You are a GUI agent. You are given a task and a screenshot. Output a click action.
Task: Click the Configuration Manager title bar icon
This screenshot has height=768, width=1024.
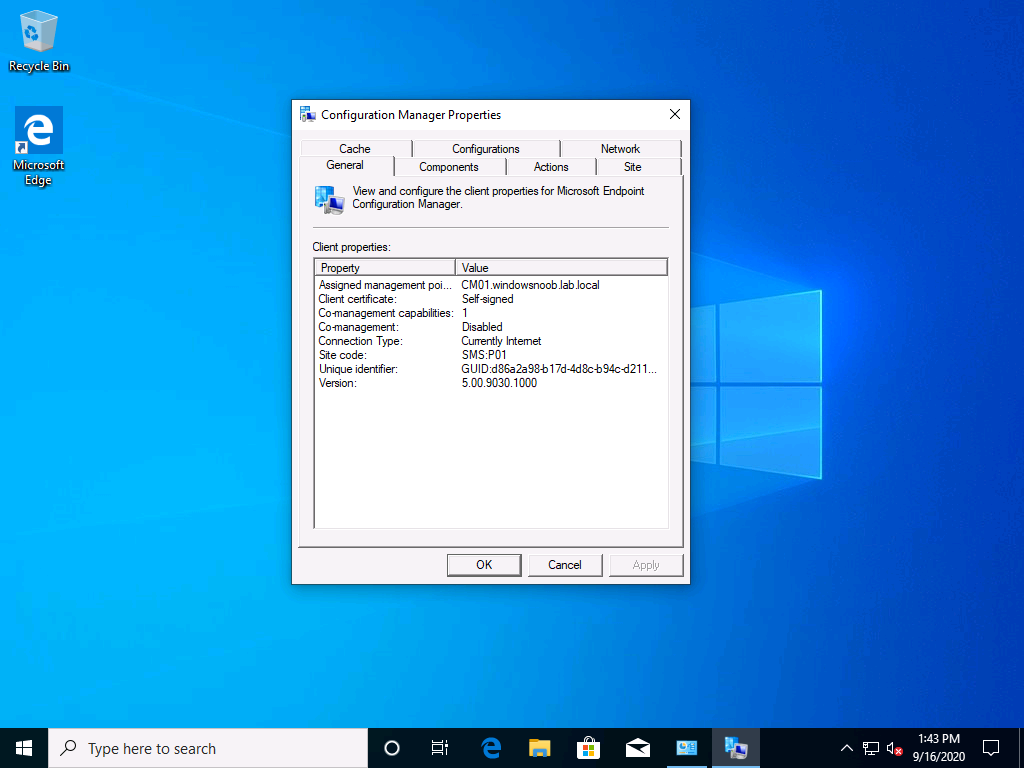click(308, 114)
